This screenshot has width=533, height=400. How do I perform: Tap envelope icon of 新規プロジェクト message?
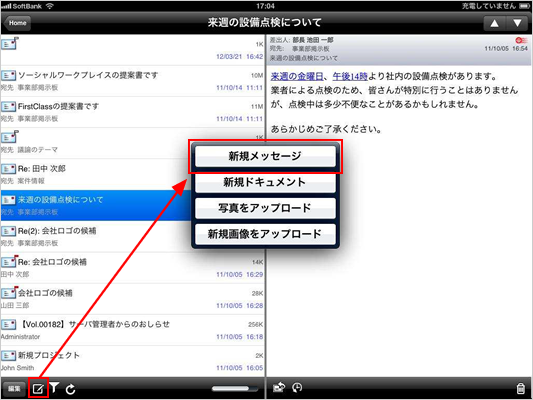[8, 355]
